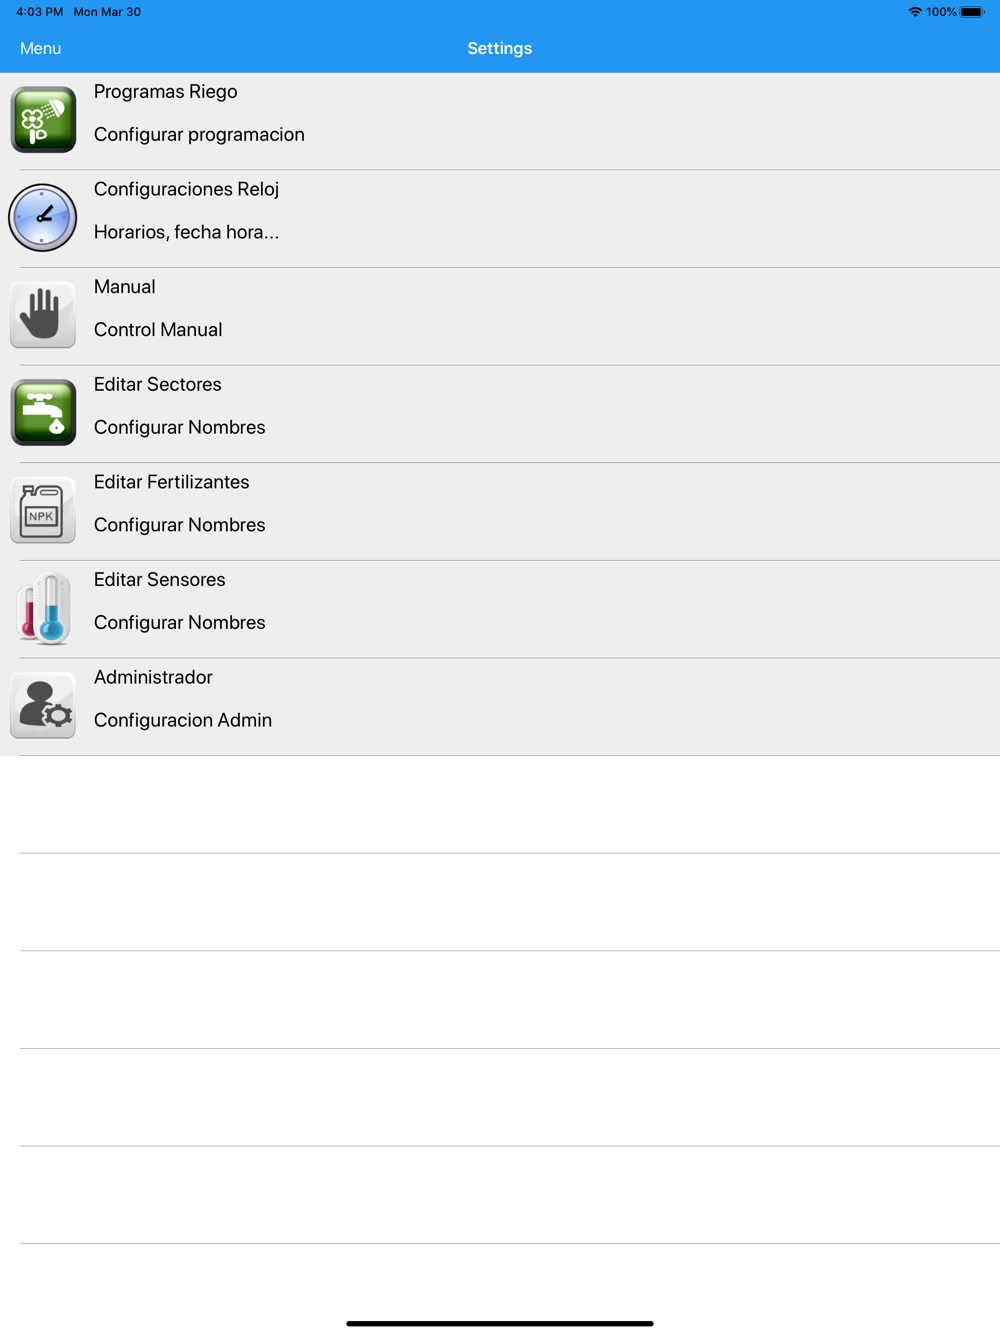The image size is (1000, 1334).
Task: Tap the battery indicator in status bar
Action: (972, 12)
